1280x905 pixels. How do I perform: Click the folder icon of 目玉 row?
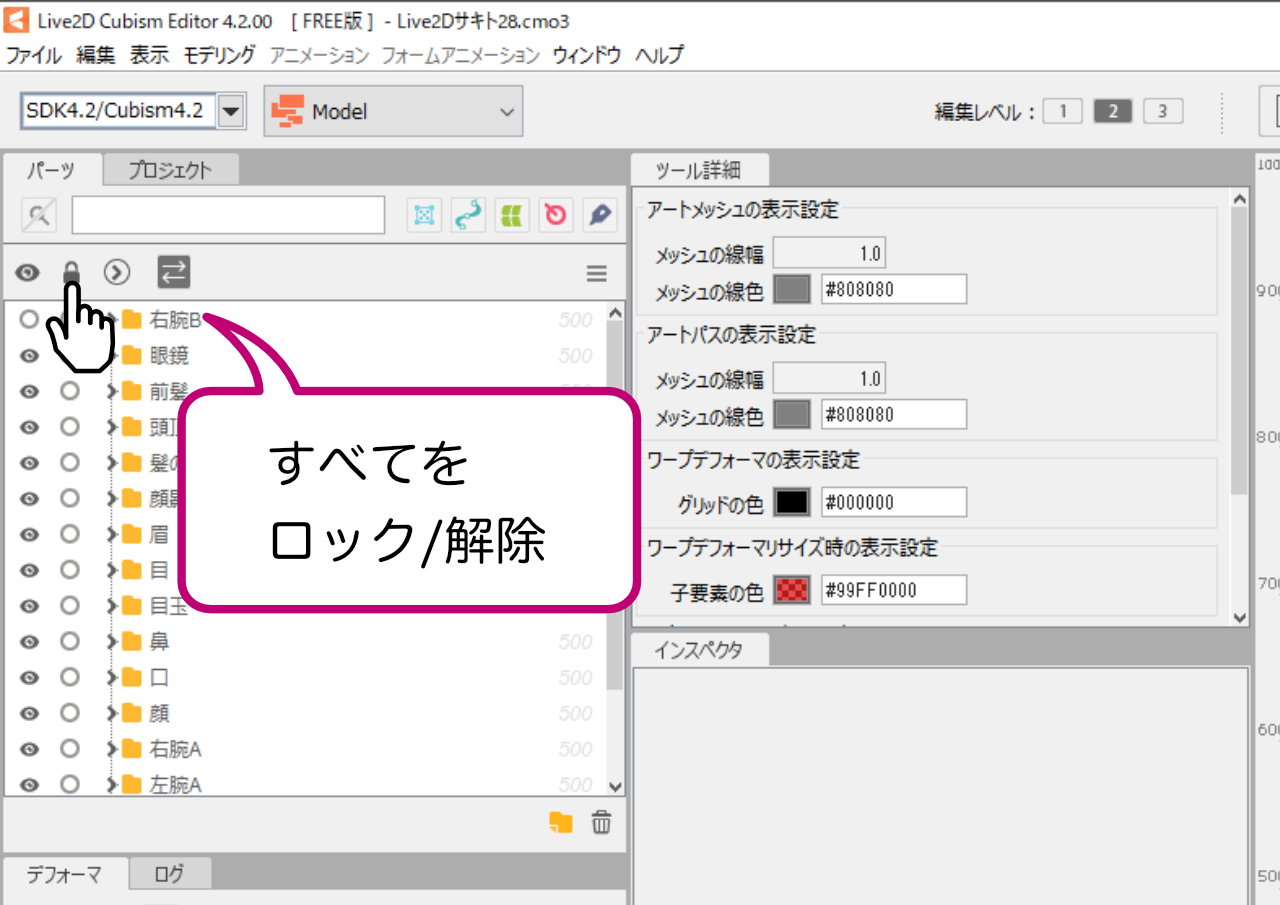pos(132,606)
